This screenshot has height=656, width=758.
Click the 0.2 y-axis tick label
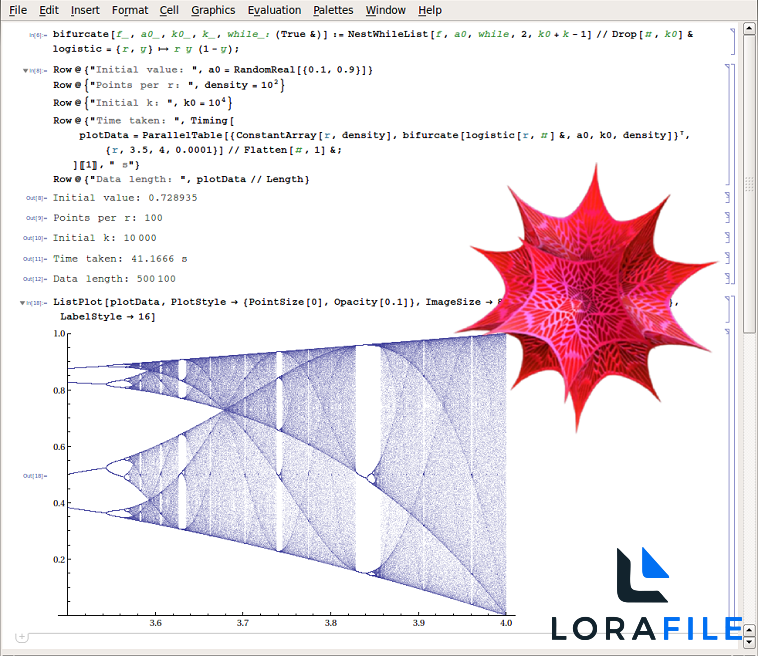[59, 560]
